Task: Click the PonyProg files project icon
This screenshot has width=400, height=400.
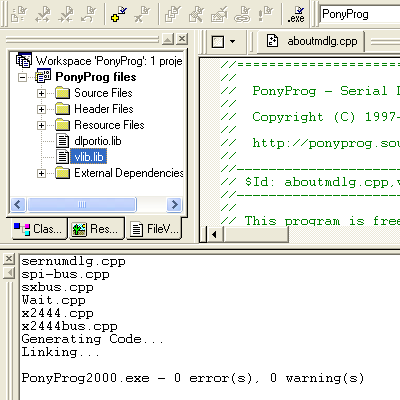Action: 43,76
